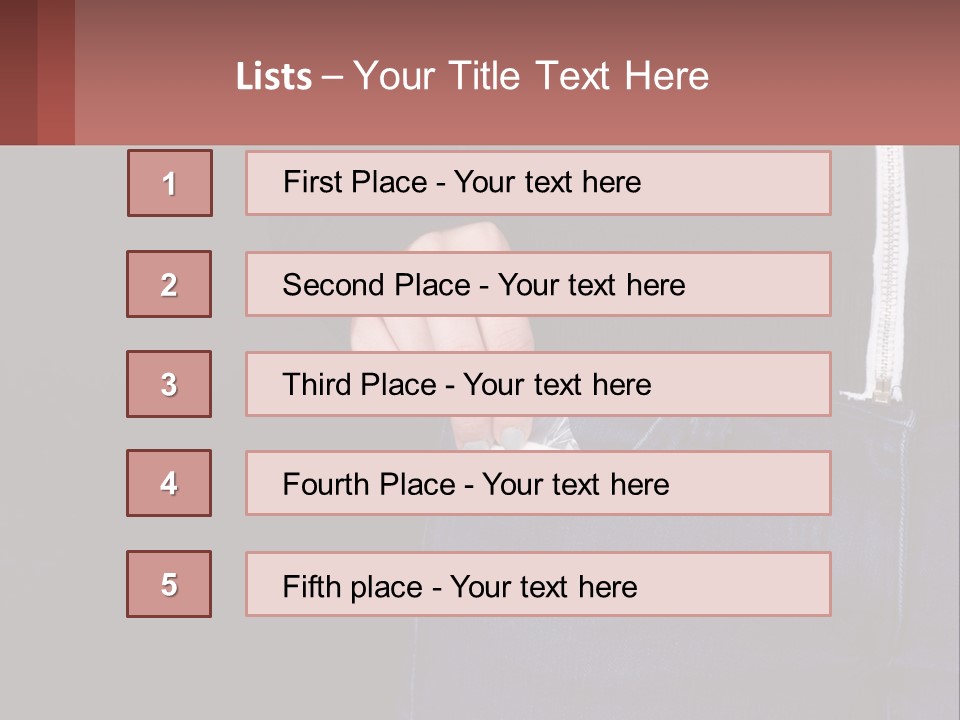Select the dark red stripe in header

(18, 72)
